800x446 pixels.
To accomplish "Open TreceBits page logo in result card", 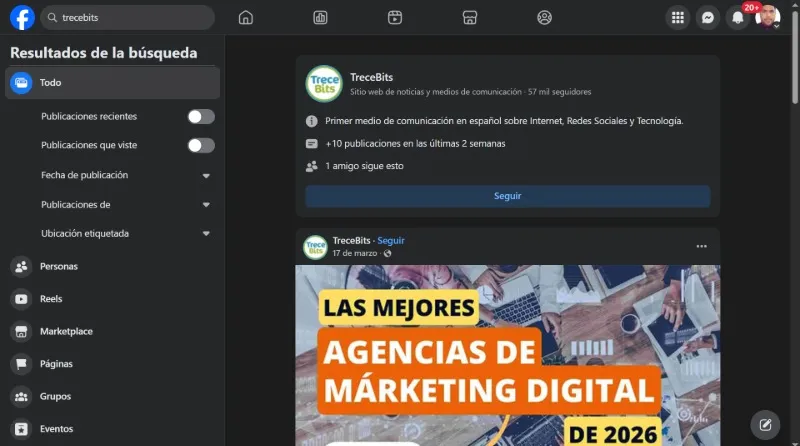I will coord(324,84).
